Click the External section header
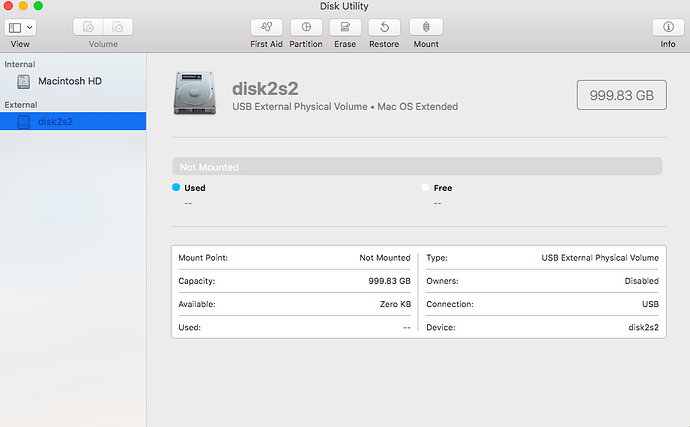Screen dimensions: 690x427 (x=21, y=105)
